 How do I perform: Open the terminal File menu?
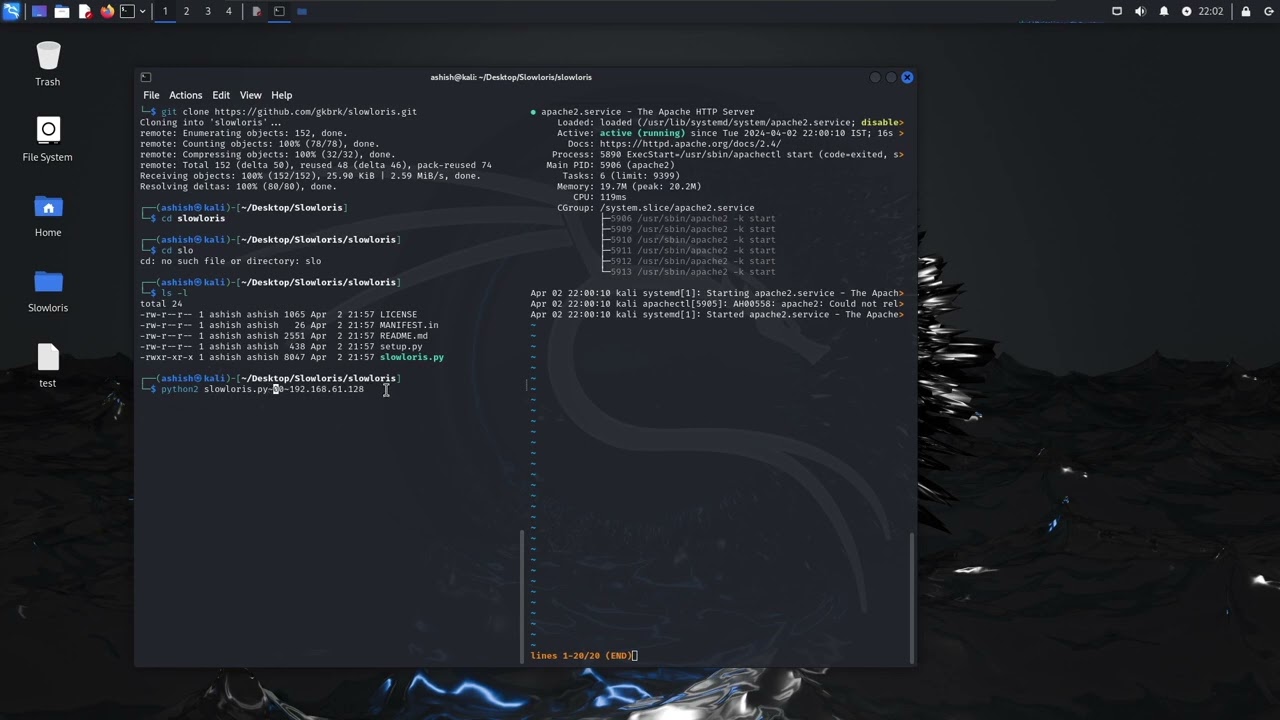(x=151, y=95)
